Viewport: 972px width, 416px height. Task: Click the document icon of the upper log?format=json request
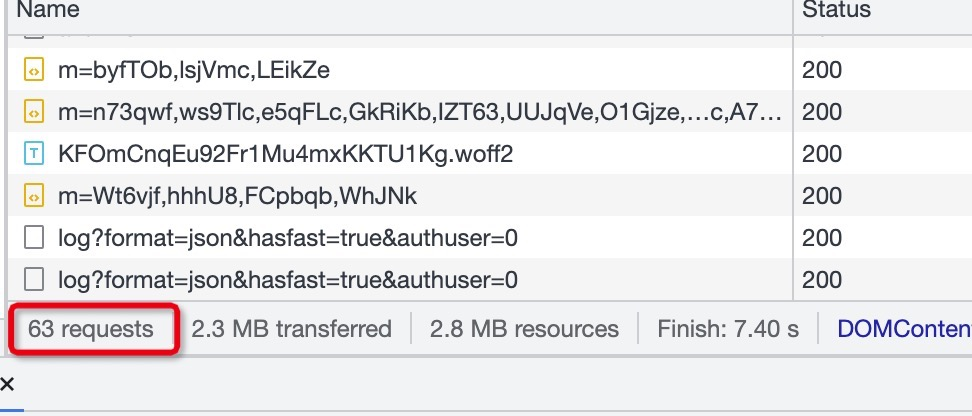click(x=33, y=238)
